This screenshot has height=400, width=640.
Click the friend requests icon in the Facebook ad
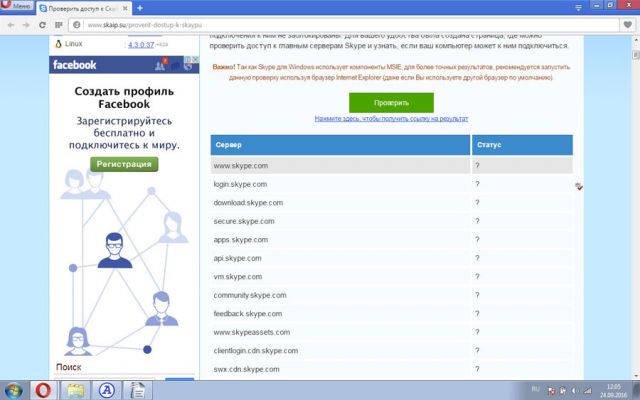[160, 65]
